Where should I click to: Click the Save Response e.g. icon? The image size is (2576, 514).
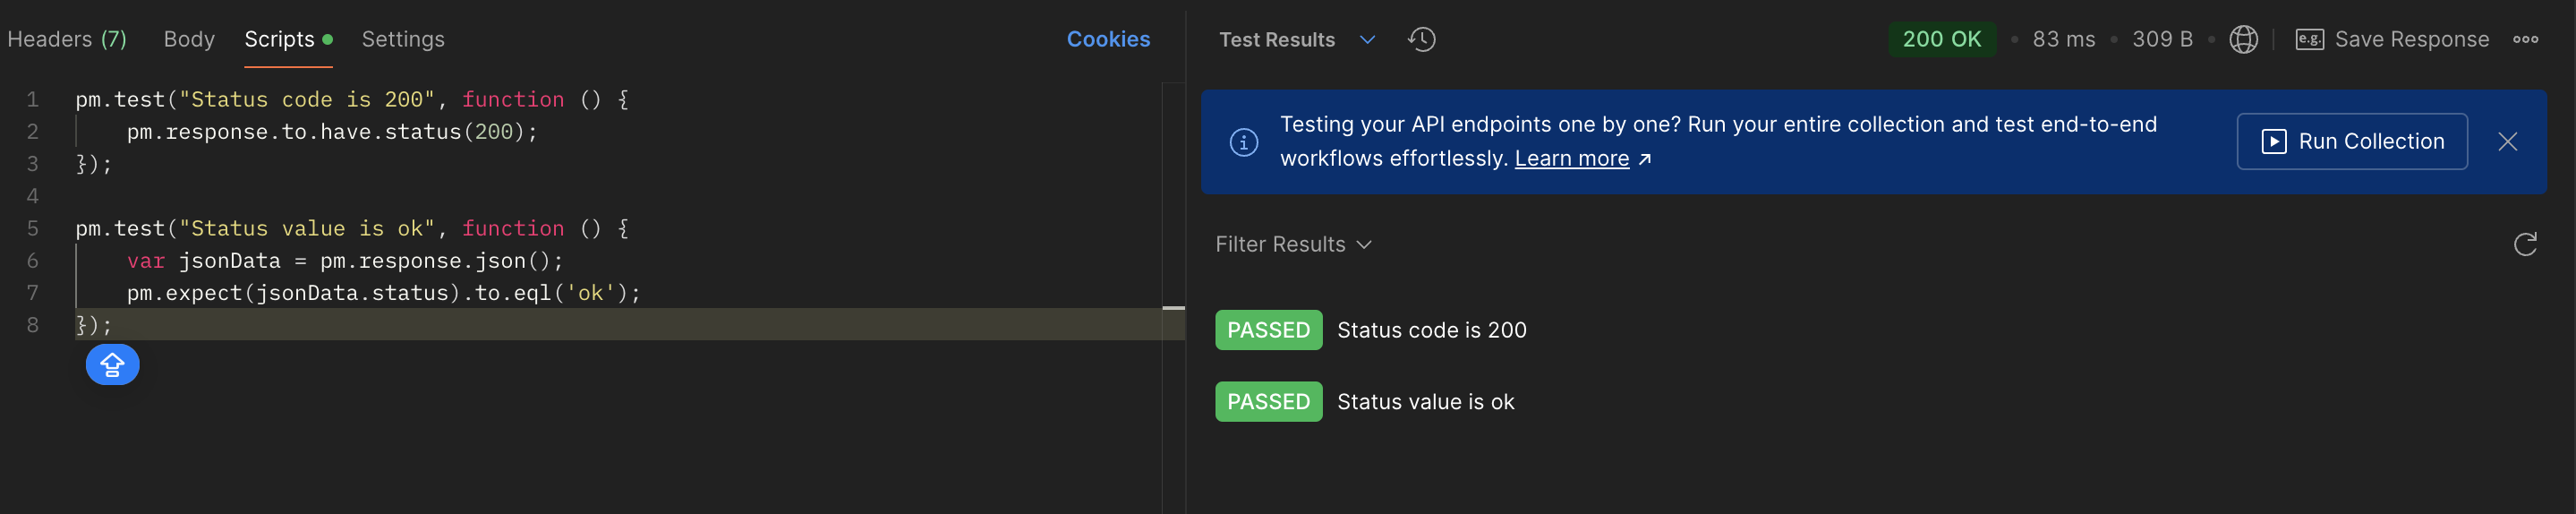click(x=2309, y=39)
